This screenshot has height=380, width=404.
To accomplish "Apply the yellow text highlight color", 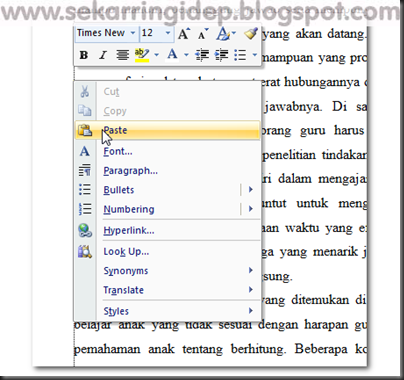I will point(142,55).
